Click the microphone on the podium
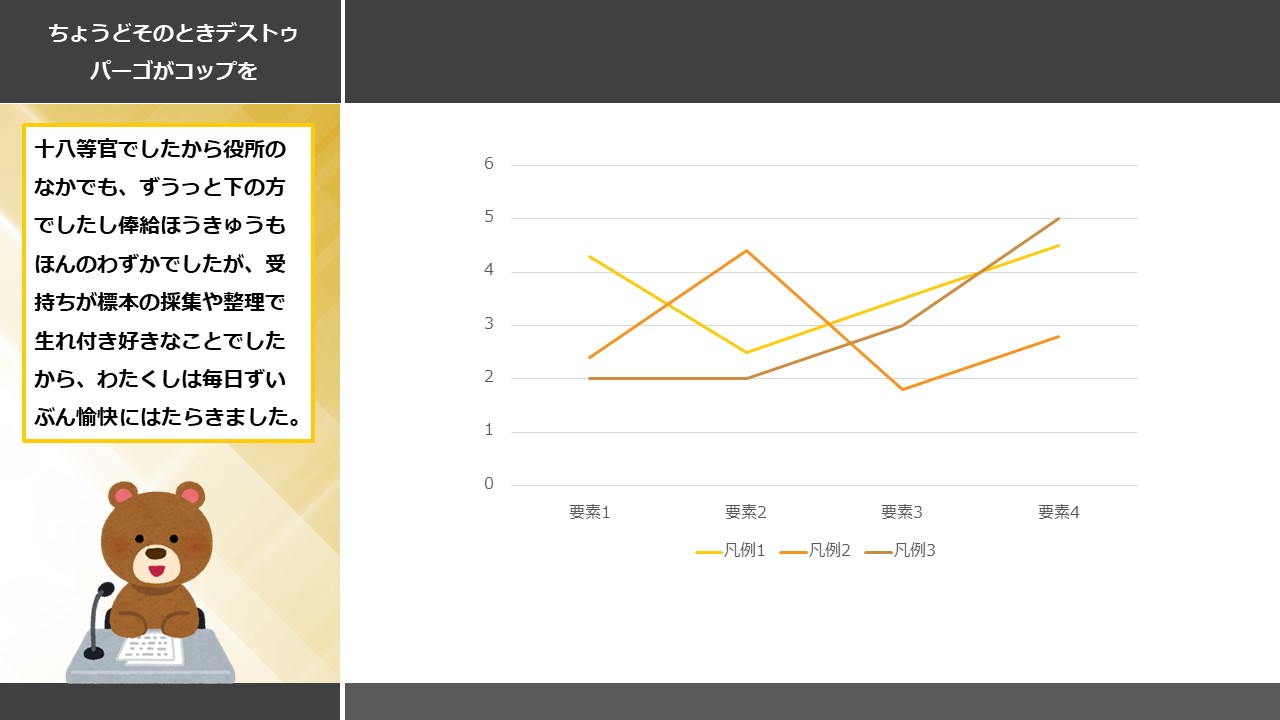1280x720 pixels. click(x=96, y=621)
